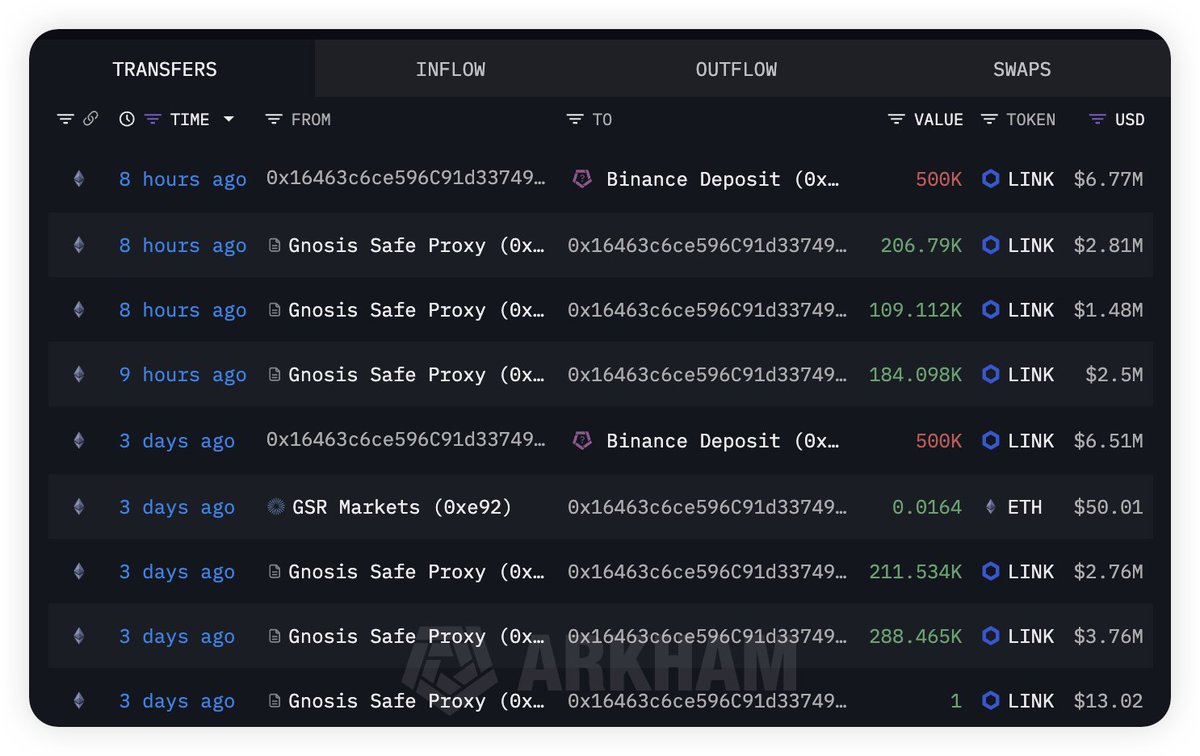Open the chain filter icon in the header

click(65, 119)
